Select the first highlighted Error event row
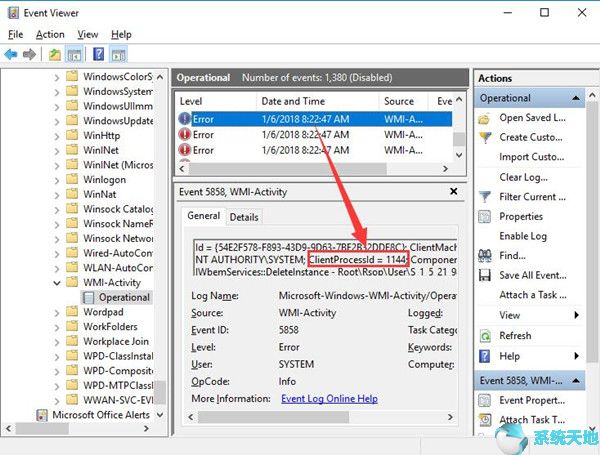The image size is (600, 455). tap(315, 119)
